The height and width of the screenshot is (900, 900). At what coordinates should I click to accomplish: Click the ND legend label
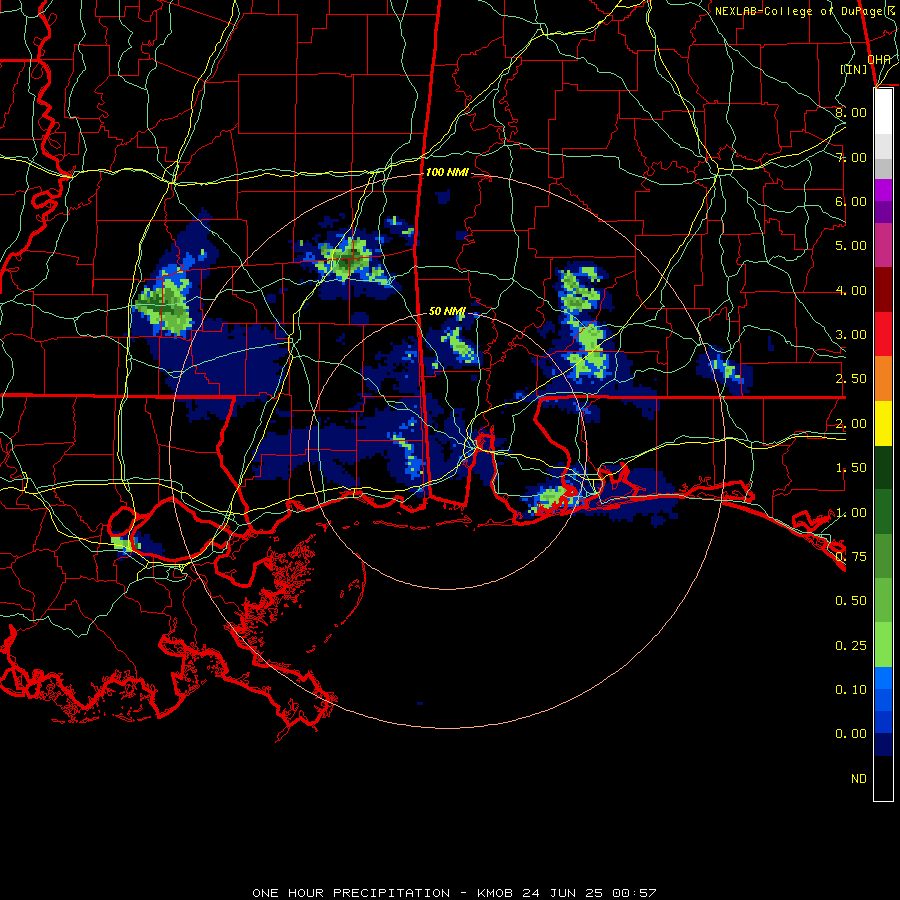pos(859,779)
